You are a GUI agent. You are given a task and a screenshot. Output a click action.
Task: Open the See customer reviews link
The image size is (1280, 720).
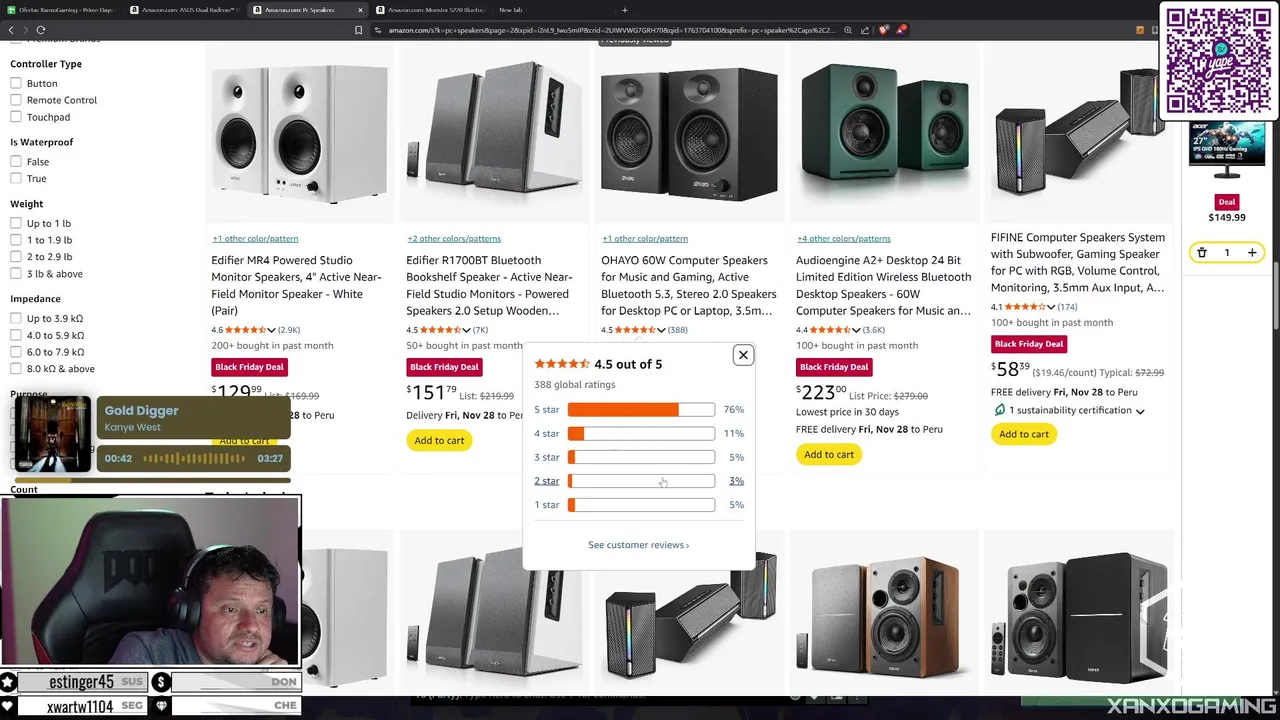[x=638, y=545]
